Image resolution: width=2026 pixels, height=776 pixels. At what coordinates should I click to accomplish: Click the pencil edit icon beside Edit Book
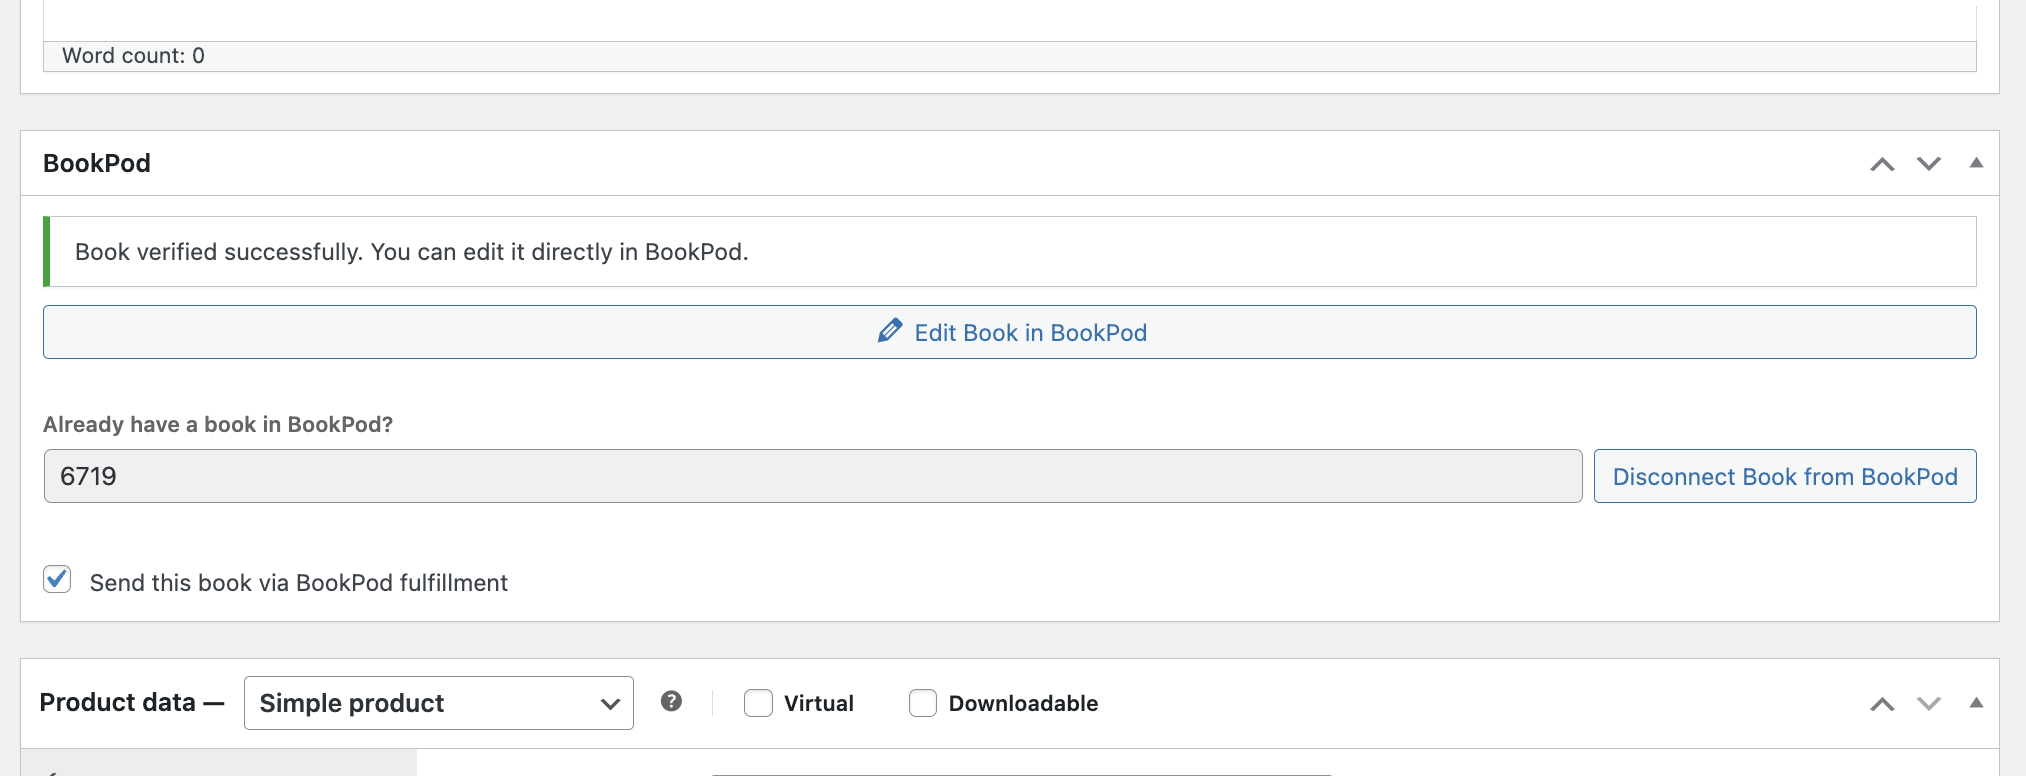point(890,331)
